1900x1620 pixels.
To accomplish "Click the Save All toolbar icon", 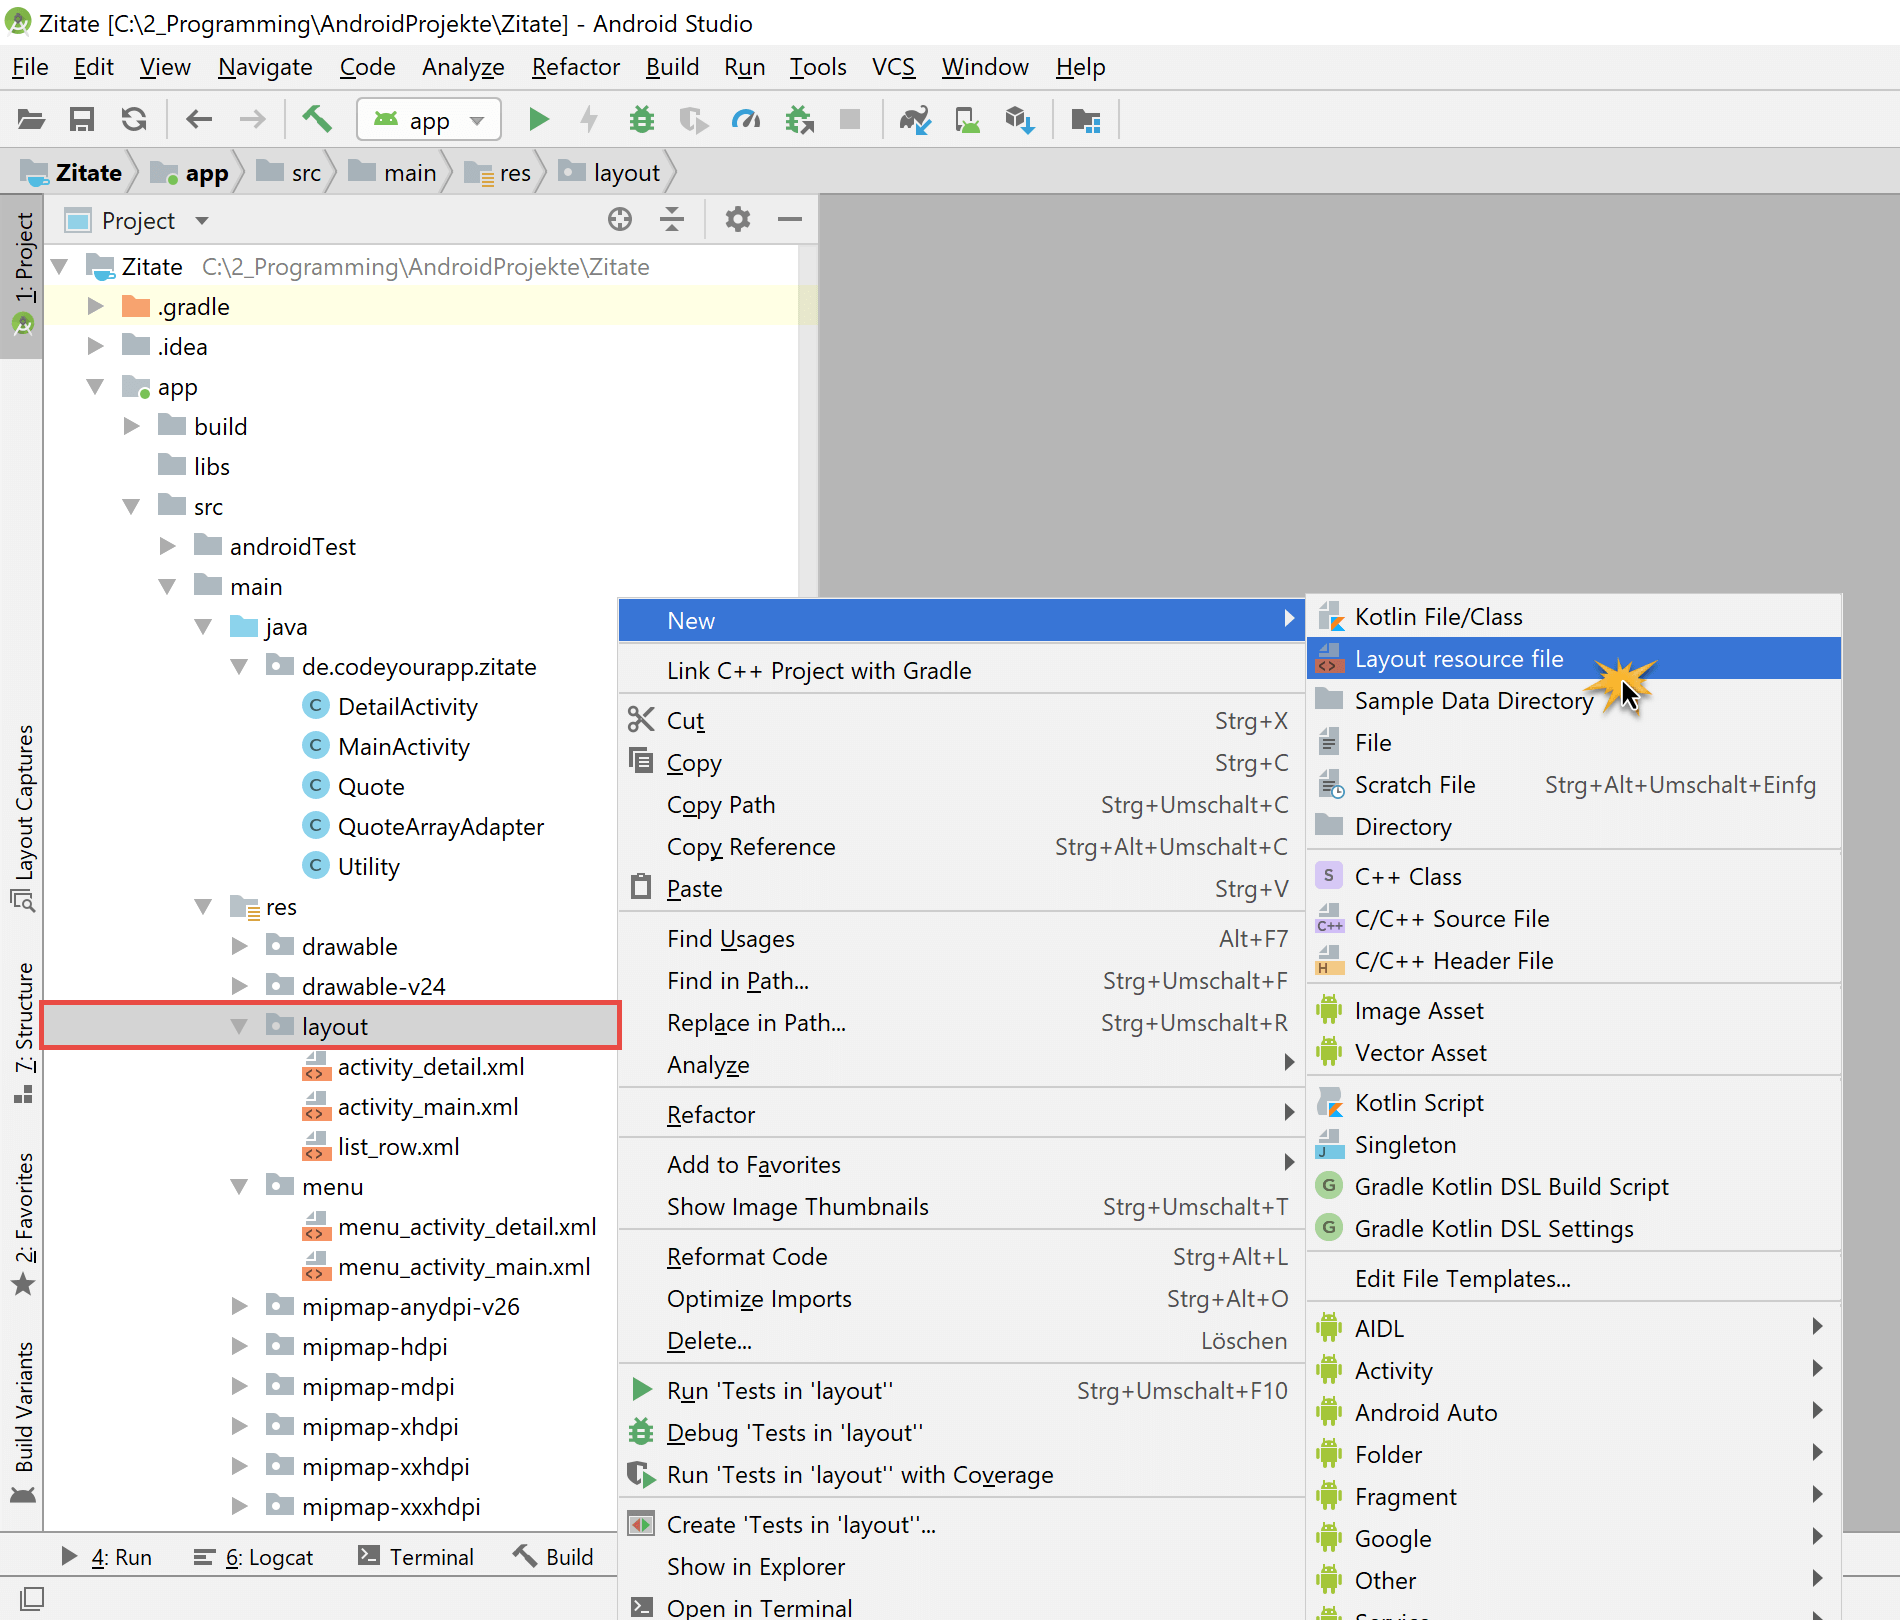I will [82, 120].
